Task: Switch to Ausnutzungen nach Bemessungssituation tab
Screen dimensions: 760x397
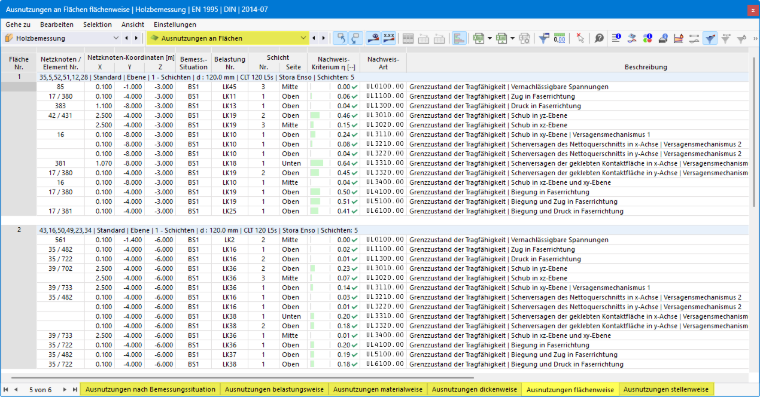Action: pyautogui.click(x=150, y=389)
